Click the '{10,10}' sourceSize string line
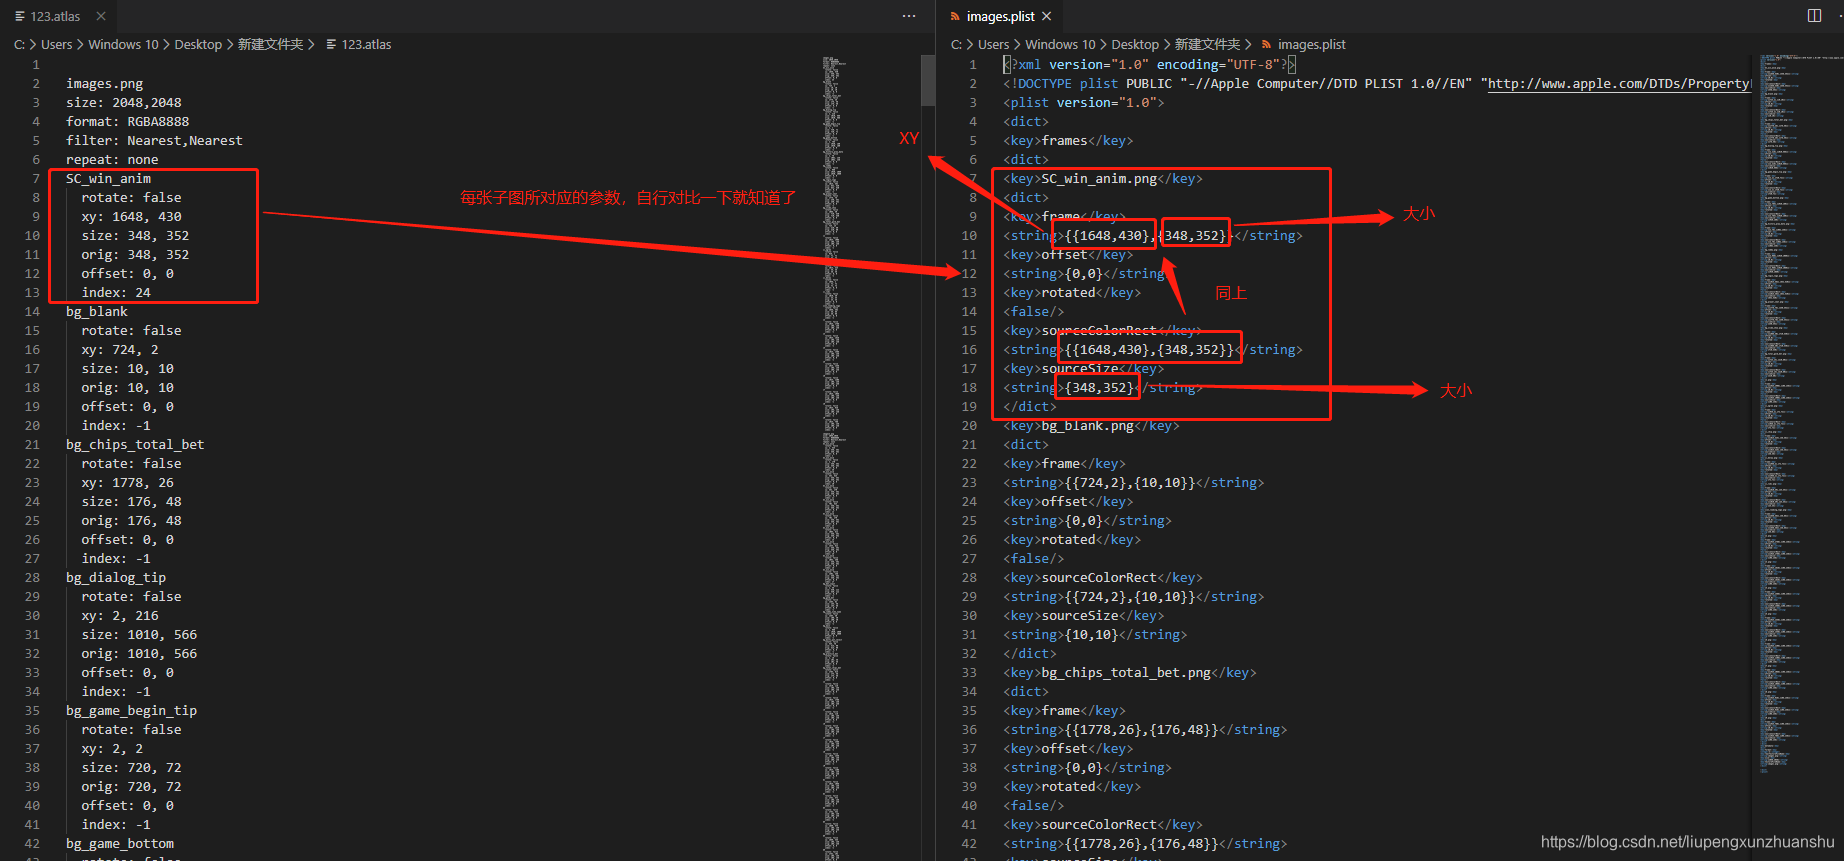Viewport: 1844px width, 861px height. pos(1095,635)
